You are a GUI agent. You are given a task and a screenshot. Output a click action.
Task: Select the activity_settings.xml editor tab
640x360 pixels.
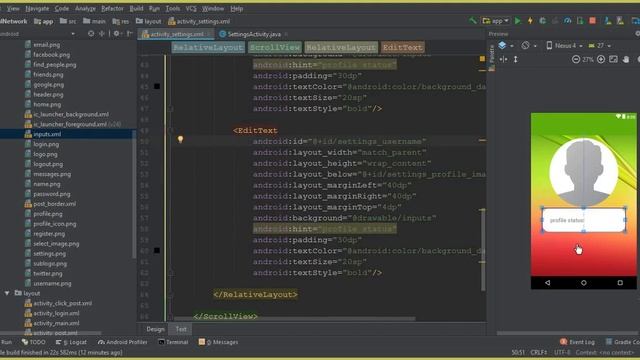176,34
